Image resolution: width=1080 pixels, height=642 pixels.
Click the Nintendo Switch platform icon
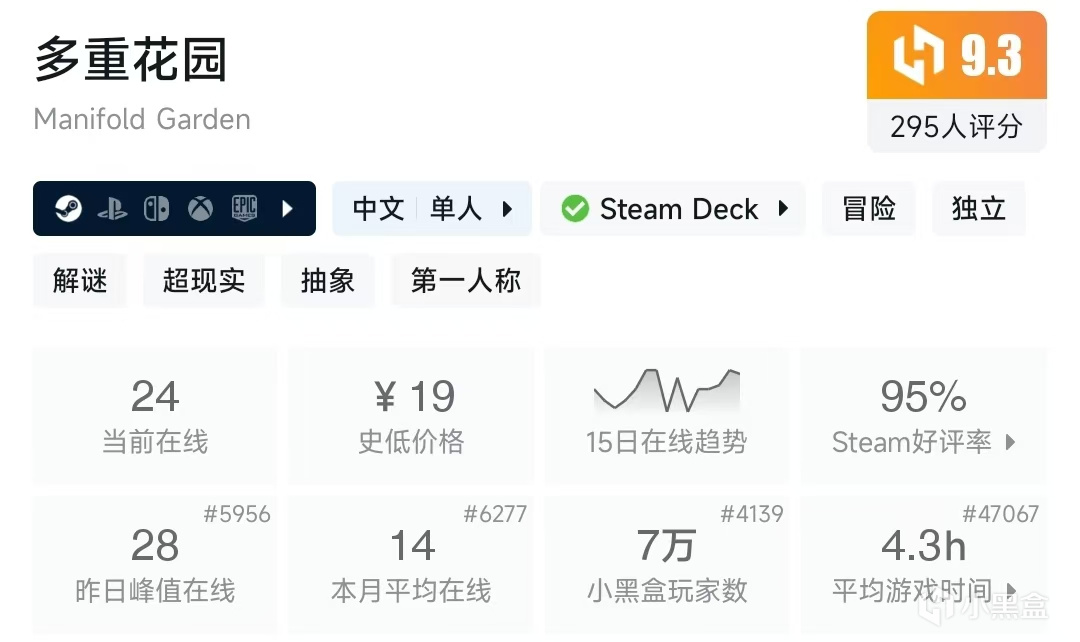click(156, 209)
